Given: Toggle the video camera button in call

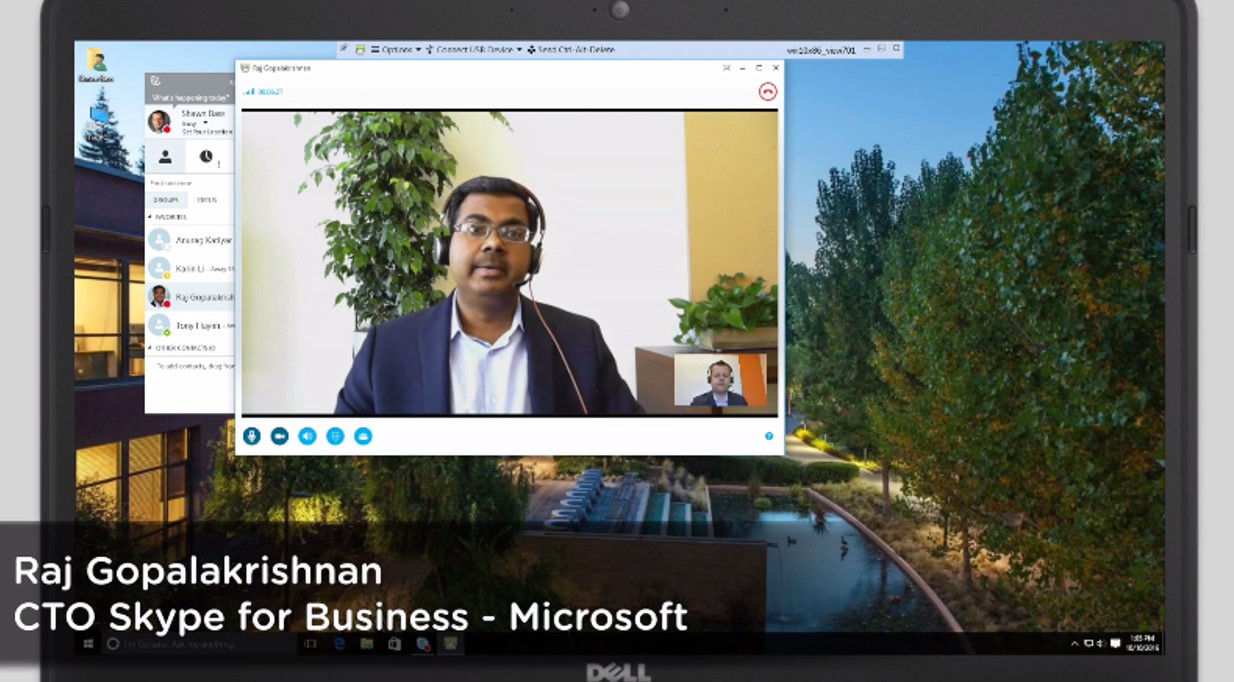Looking at the screenshot, I should (x=279, y=436).
